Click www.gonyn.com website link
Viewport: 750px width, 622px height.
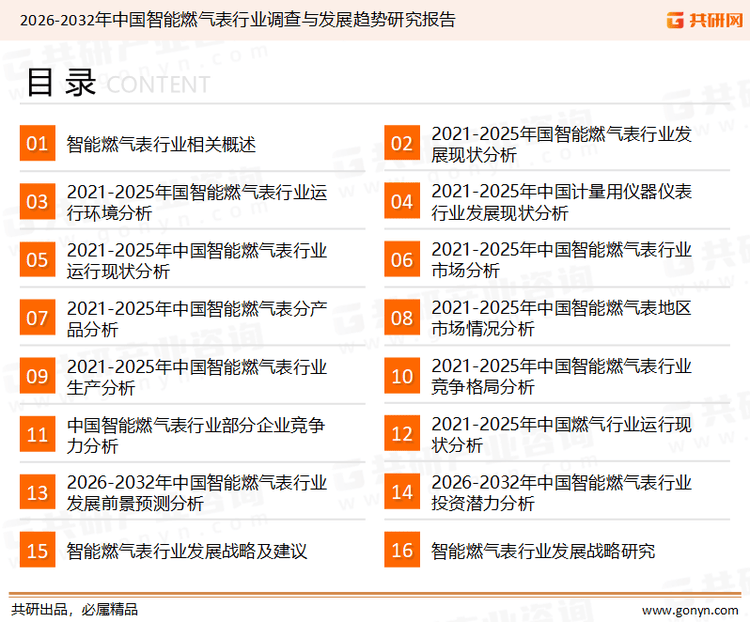pos(690,609)
